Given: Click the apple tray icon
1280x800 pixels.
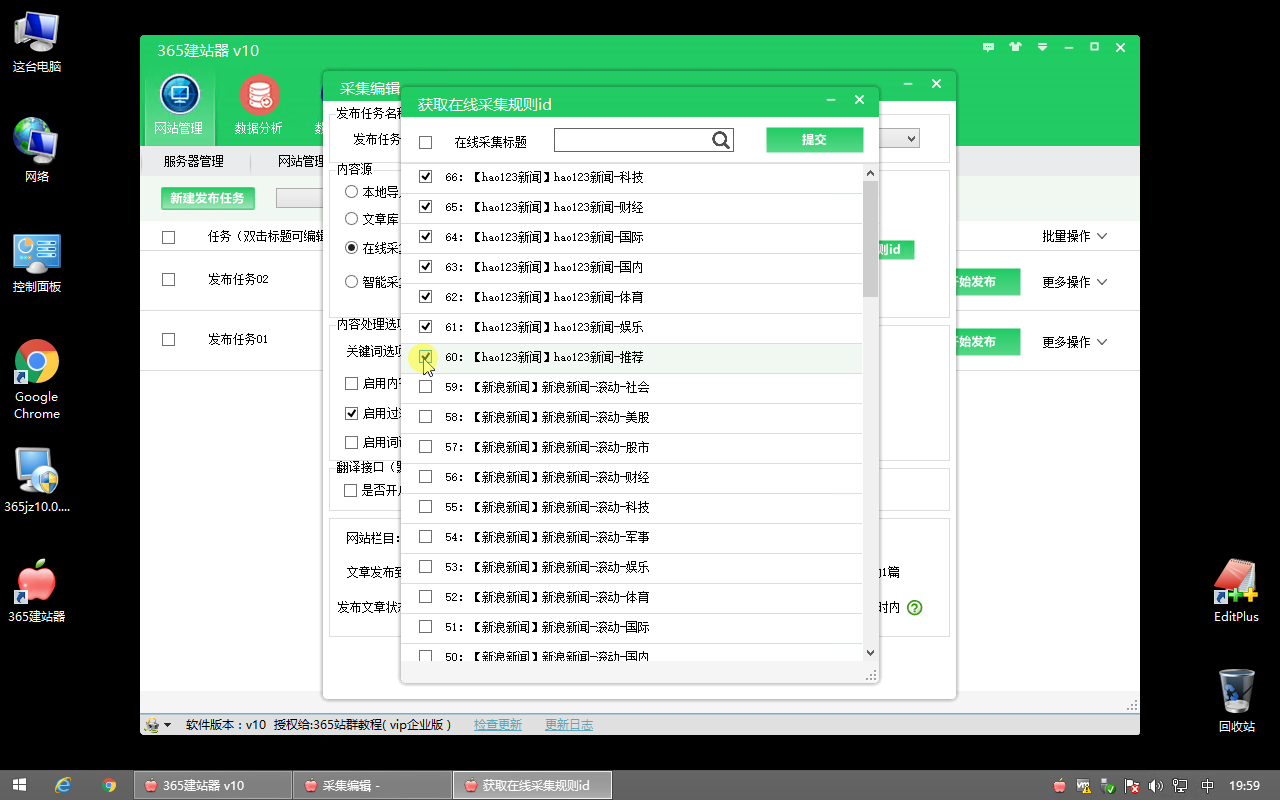Looking at the screenshot, I should [x=1061, y=786].
